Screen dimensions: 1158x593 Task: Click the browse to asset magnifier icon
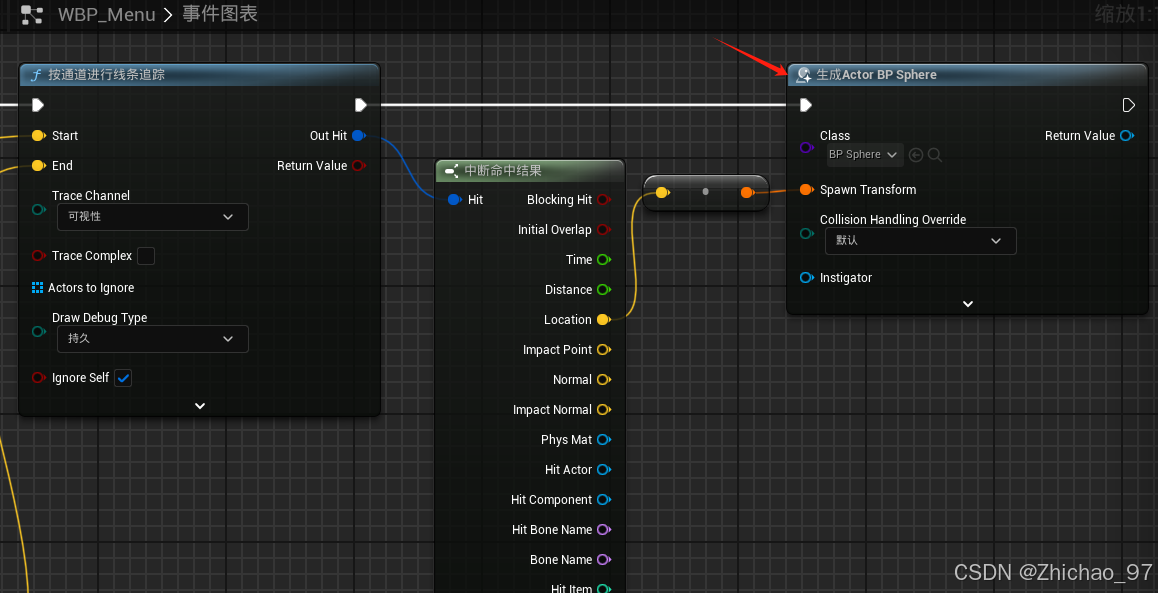coord(935,155)
